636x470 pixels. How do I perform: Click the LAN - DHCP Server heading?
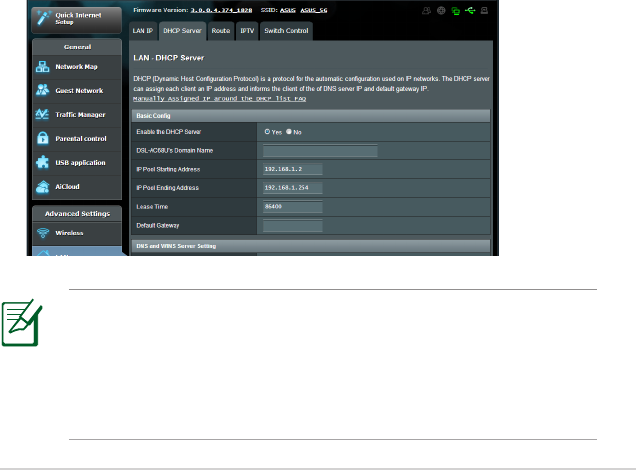[x=168, y=58]
